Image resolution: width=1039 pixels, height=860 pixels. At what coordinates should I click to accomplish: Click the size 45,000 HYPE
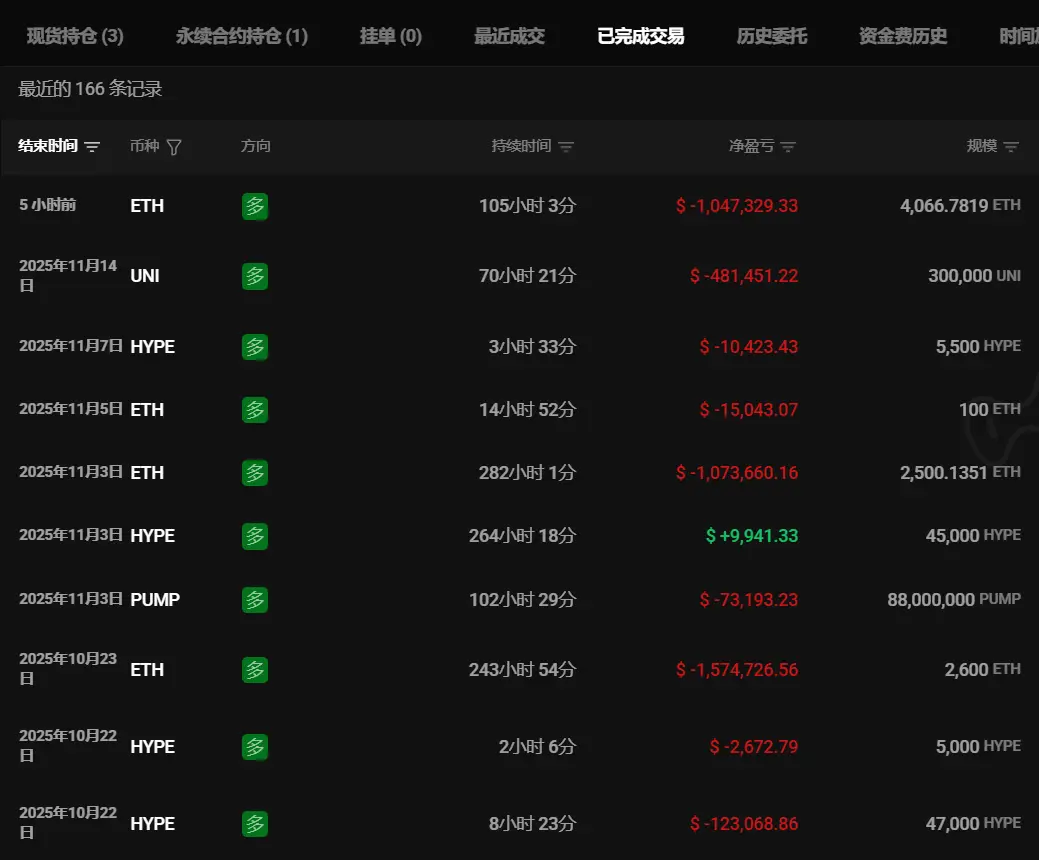(973, 535)
